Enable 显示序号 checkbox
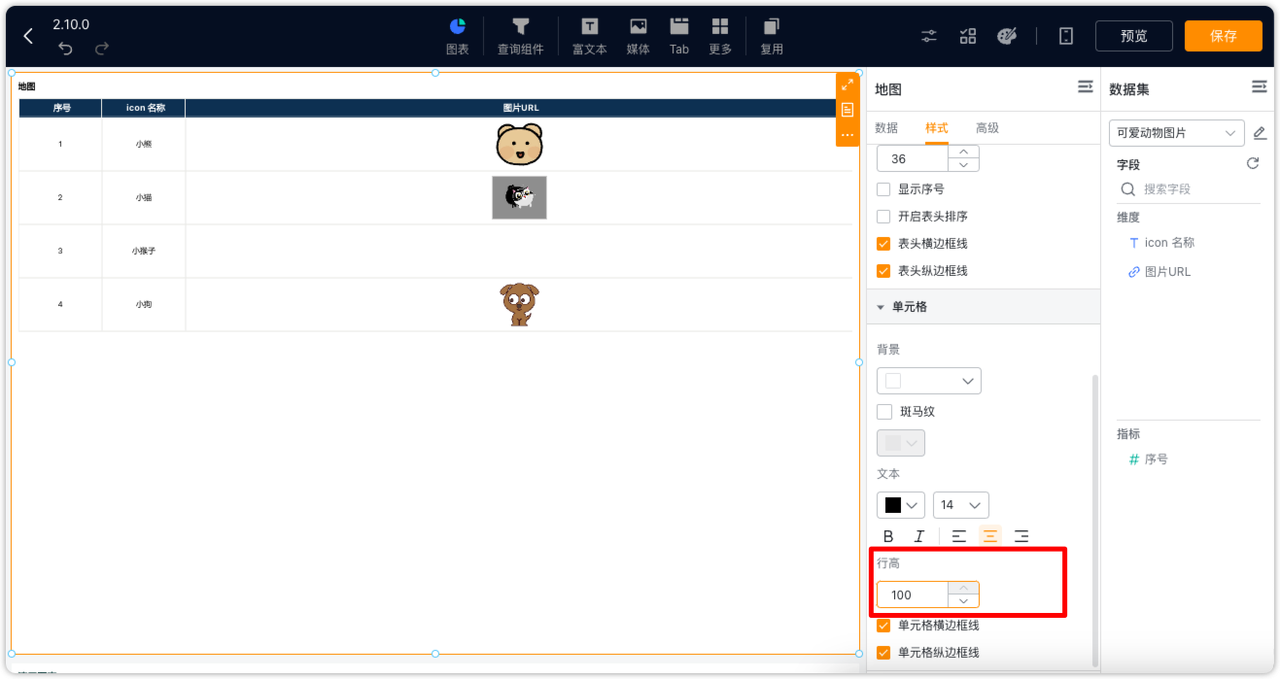Screen dimensions: 1280x679 pyautogui.click(x=883, y=189)
